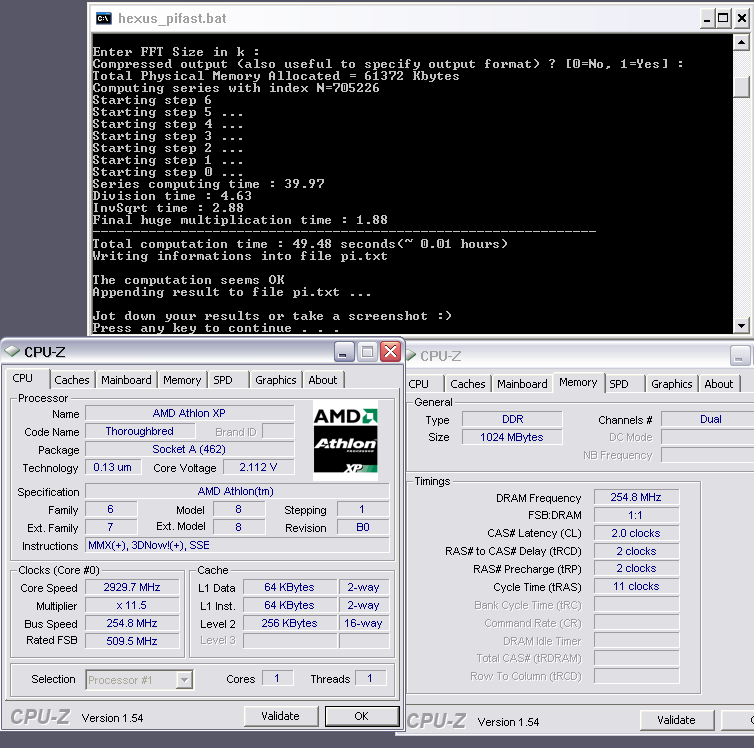This screenshot has height=748, width=754.
Task: Click Validate button in front CPU-Z window
Action: (281, 716)
